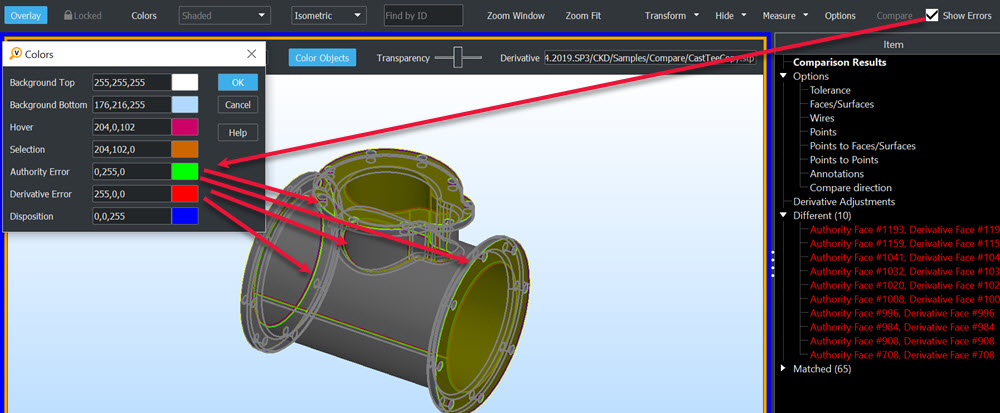Screen dimensions: 1000x413
Task: Open the Shaded display mode dropdown
Action: [225, 16]
